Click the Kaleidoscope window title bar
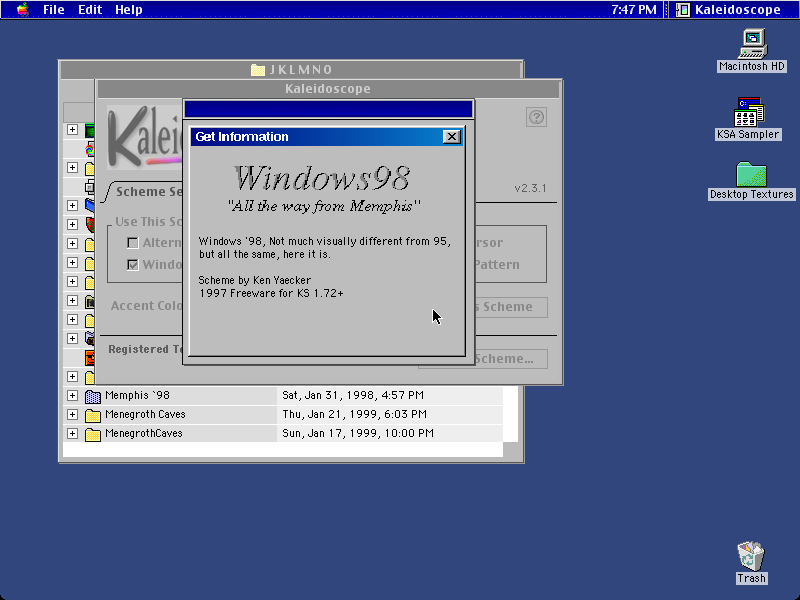Image resolution: width=800 pixels, height=600 pixels. pos(329,89)
